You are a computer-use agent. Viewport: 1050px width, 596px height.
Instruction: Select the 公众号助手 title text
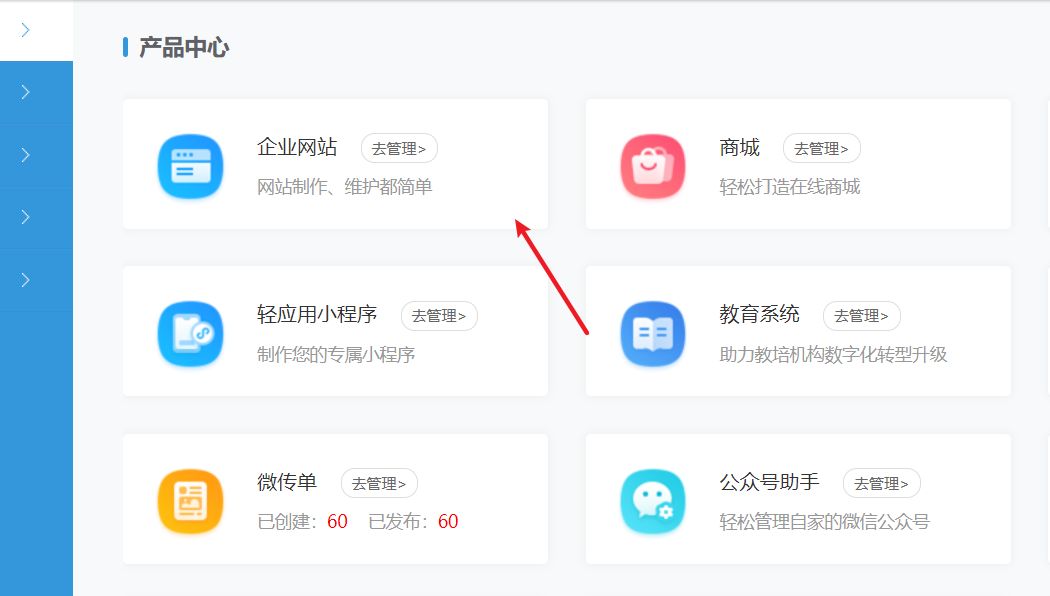coord(769,481)
